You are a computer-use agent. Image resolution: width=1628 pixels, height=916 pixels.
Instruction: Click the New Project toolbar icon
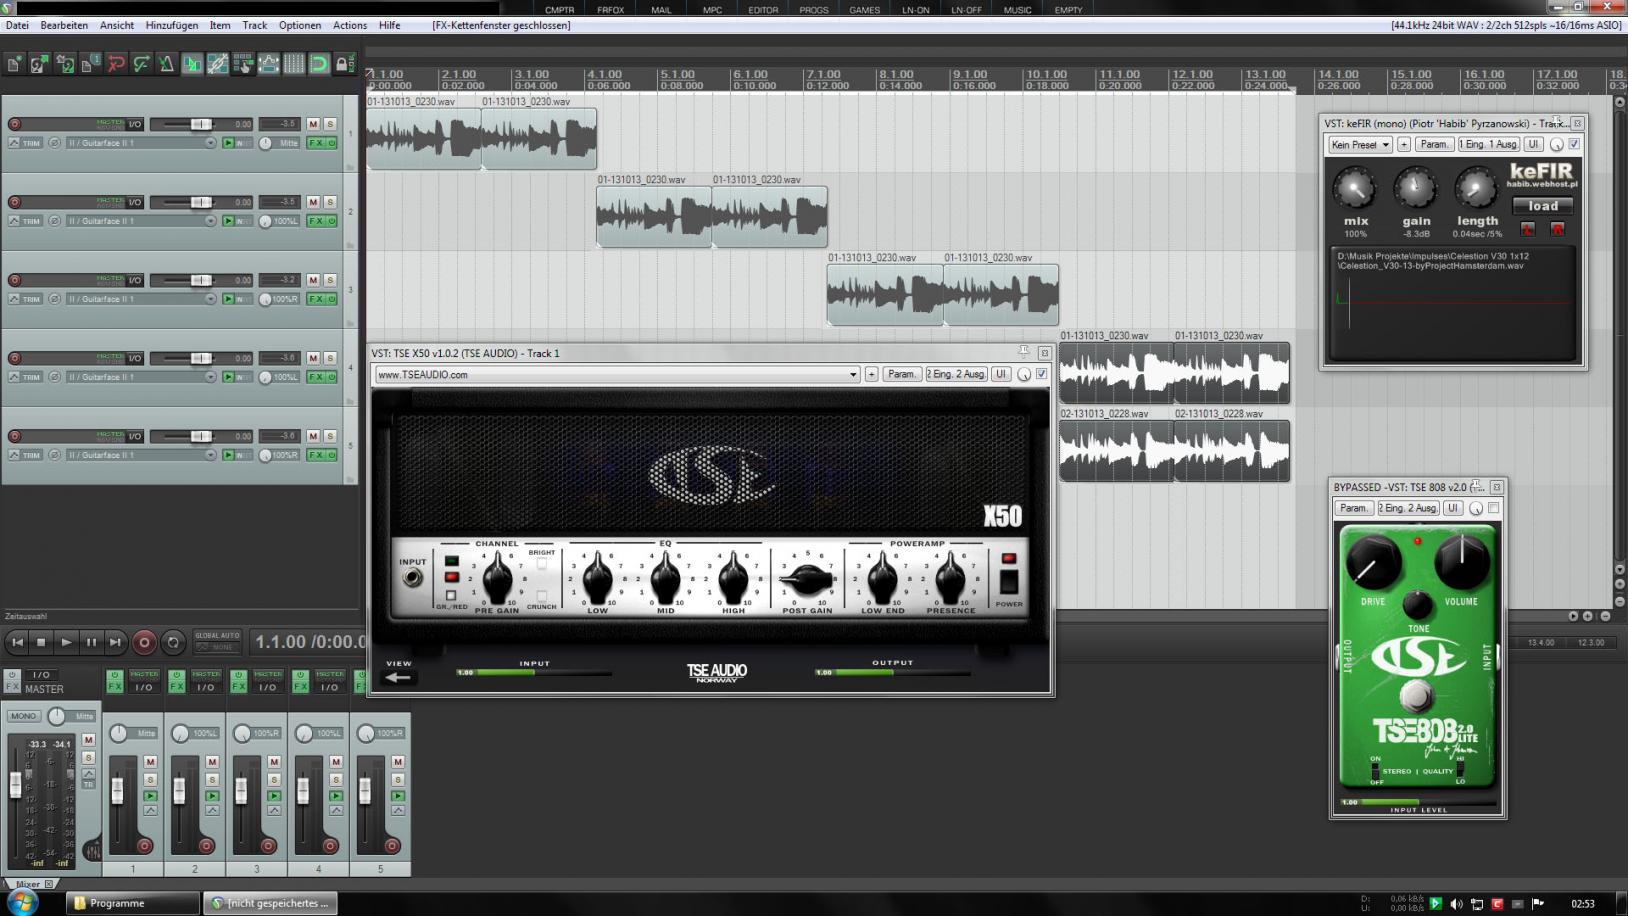click(14, 64)
